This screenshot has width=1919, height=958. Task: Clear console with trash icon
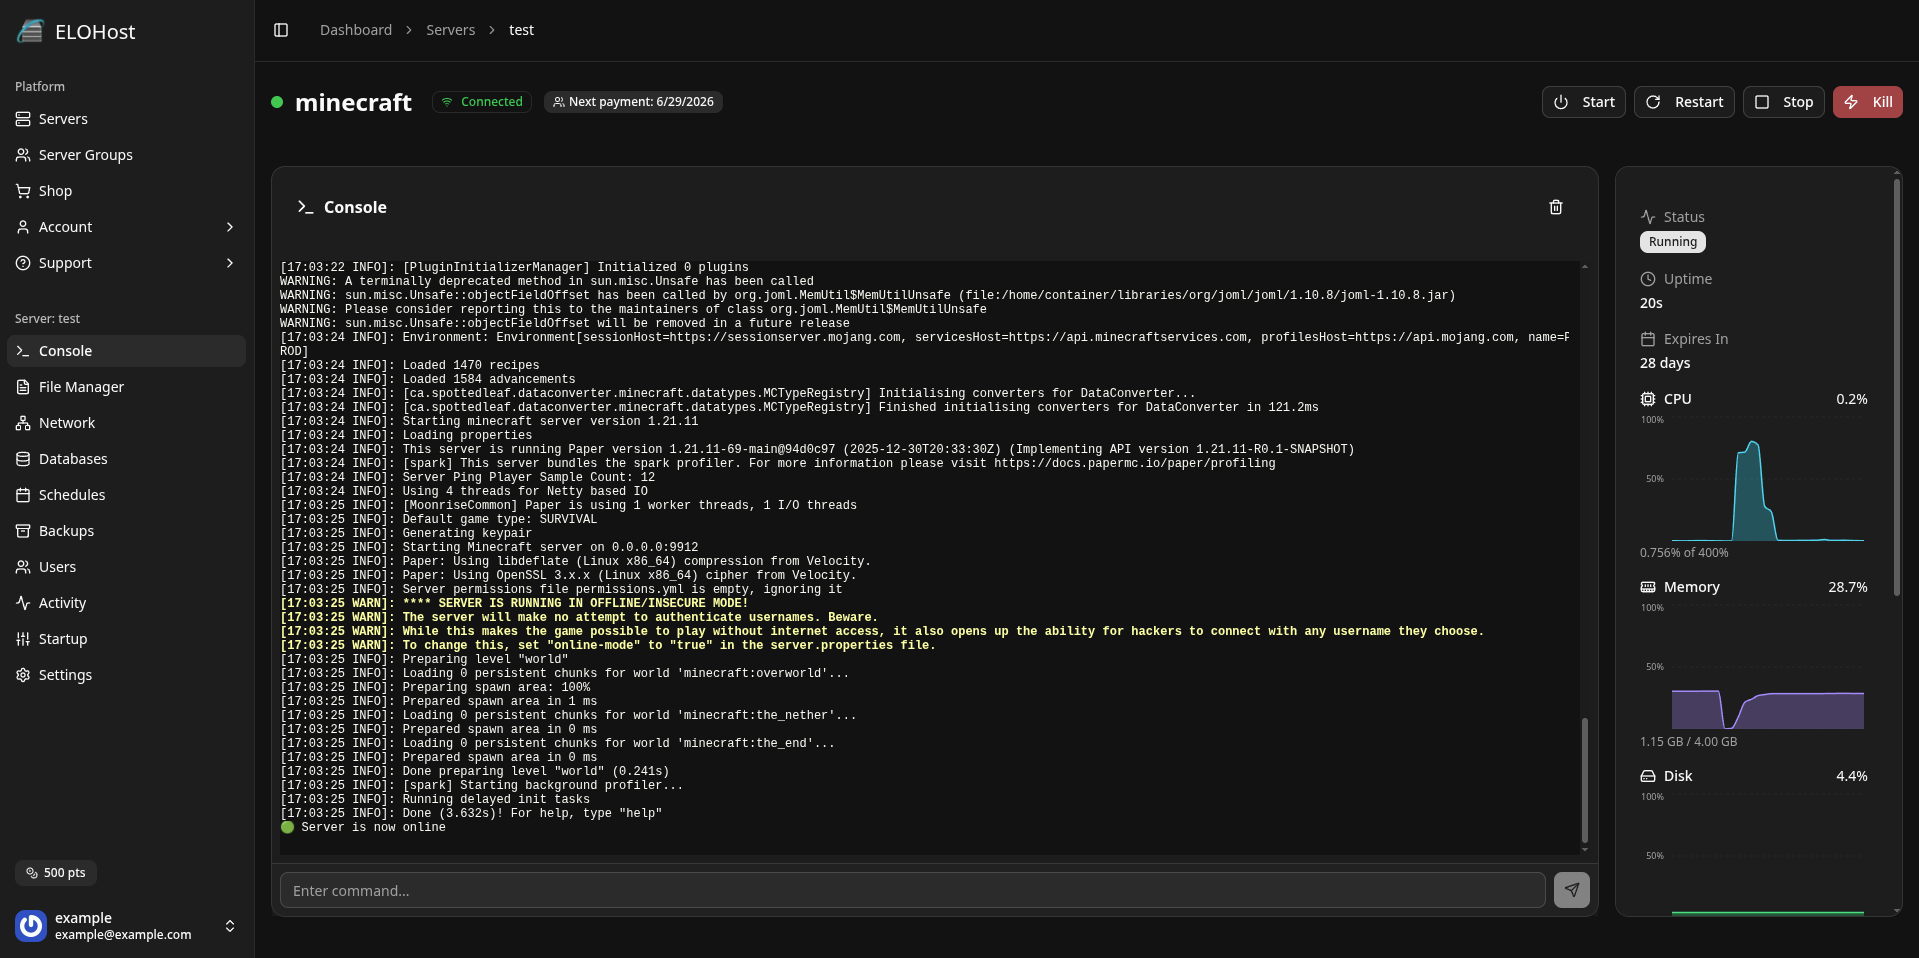click(x=1556, y=207)
